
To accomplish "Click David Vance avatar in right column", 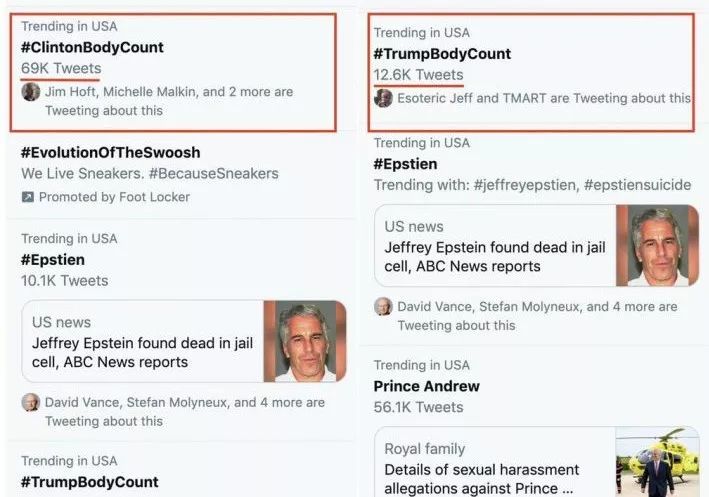I will [x=383, y=307].
